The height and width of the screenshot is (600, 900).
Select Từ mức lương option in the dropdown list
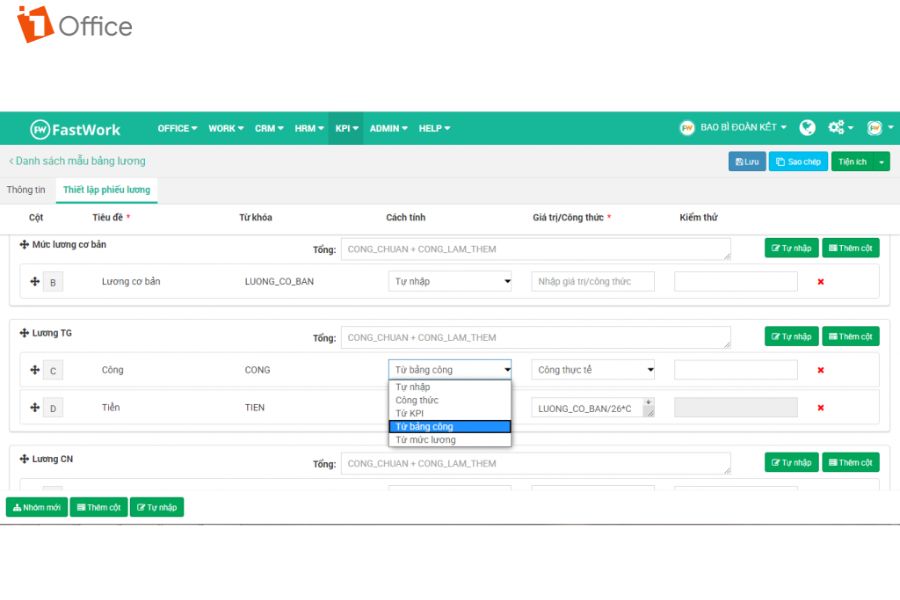[x=450, y=440]
